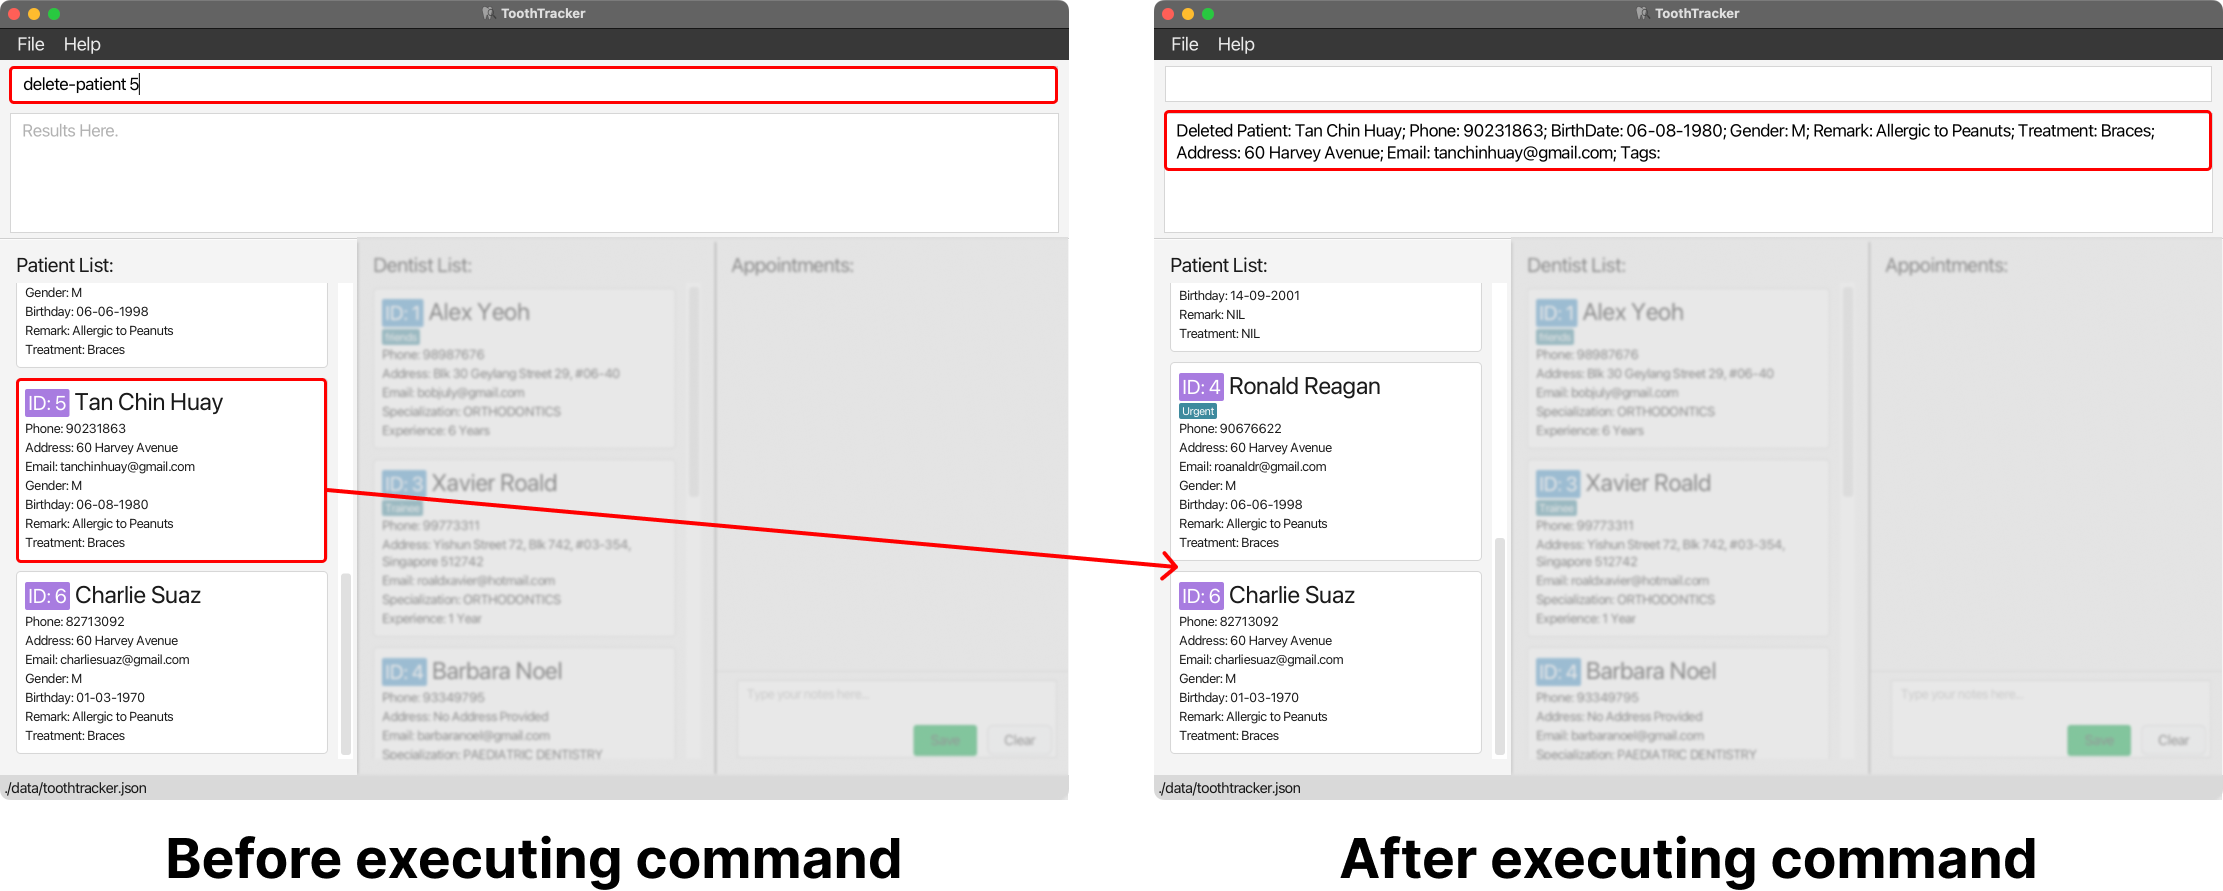
Task: Click 'Birthday: 14-09-2001' in right window
Action: coord(1240,296)
